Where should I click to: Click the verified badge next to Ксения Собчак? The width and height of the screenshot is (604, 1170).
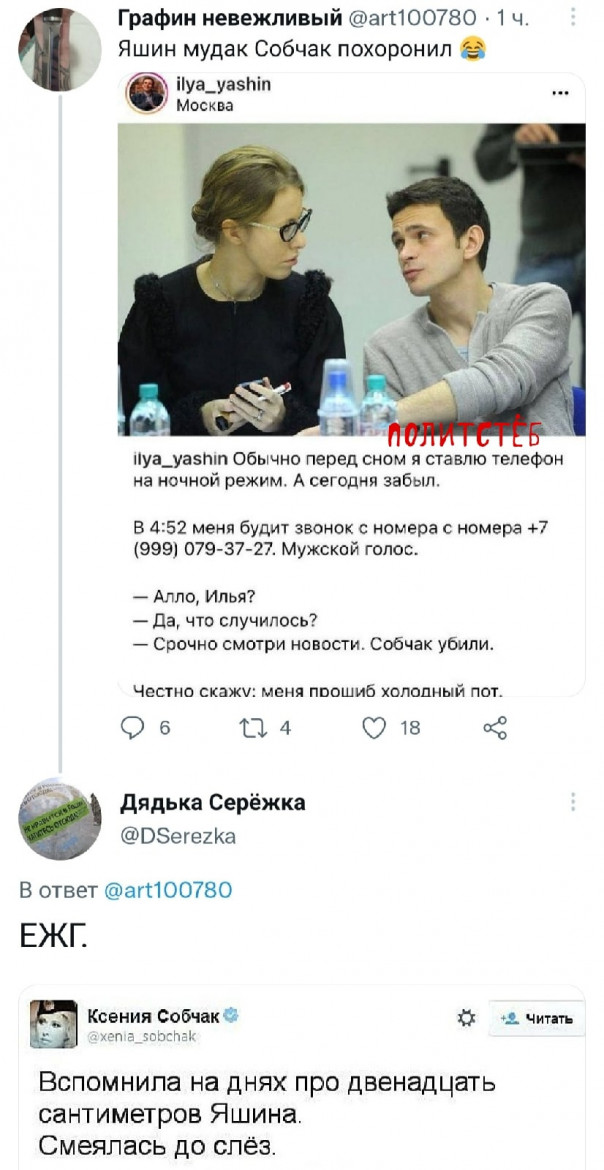(231, 1016)
